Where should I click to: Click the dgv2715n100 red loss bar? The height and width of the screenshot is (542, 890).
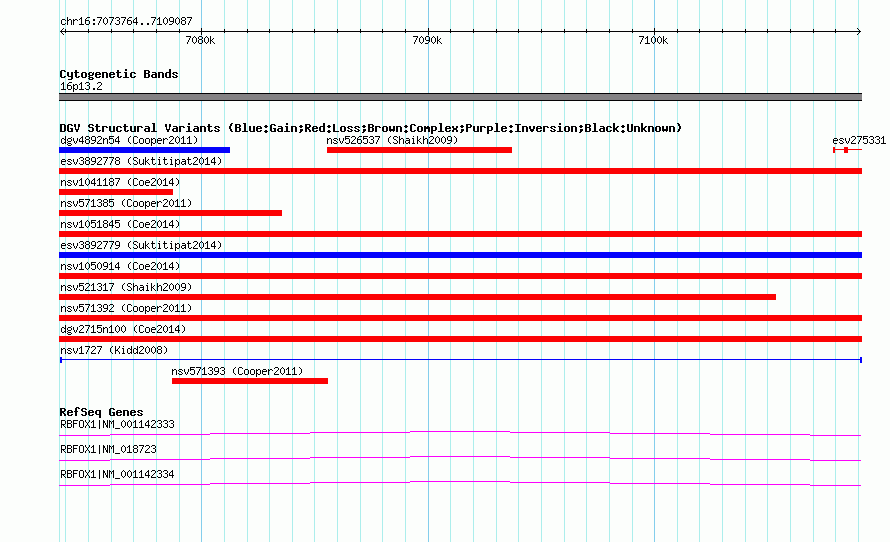pyautogui.click(x=461, y=339)
